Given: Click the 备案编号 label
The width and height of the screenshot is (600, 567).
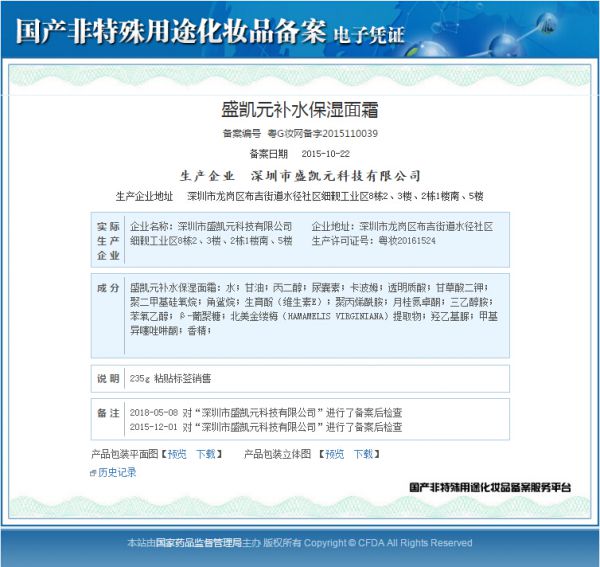Looking at the screenshot, I should coord(242,134).
